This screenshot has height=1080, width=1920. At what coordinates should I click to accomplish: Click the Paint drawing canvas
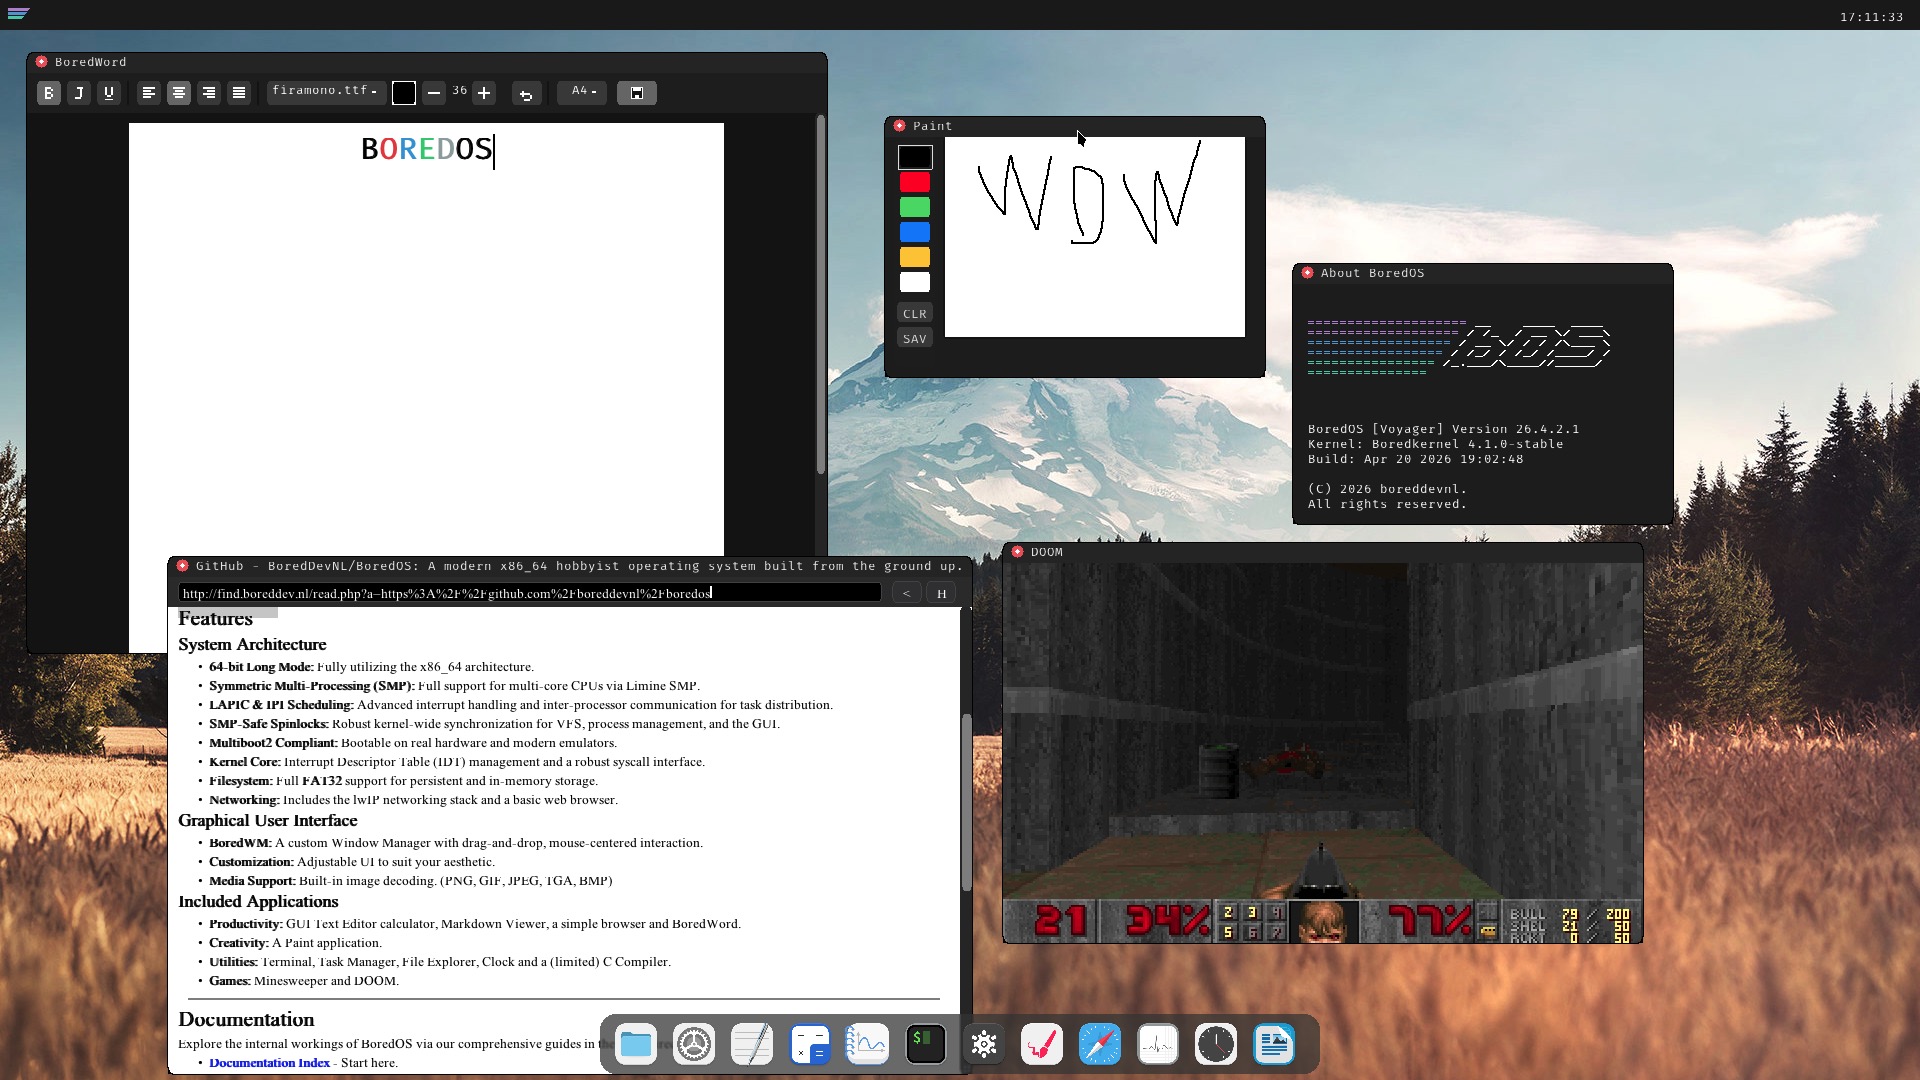coord(1095,237)
